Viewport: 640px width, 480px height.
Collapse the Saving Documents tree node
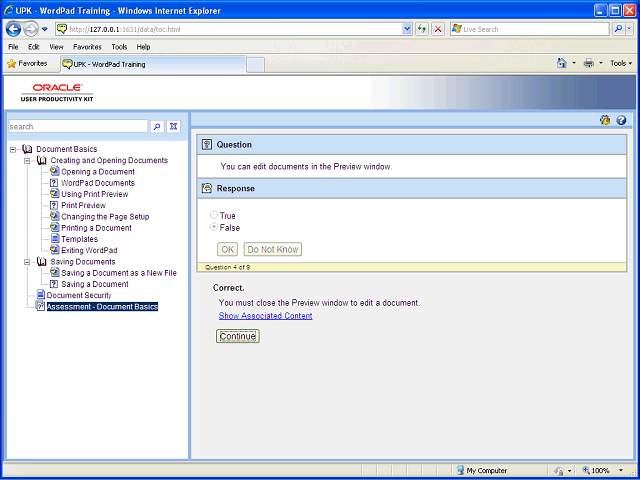click(27, 262)
